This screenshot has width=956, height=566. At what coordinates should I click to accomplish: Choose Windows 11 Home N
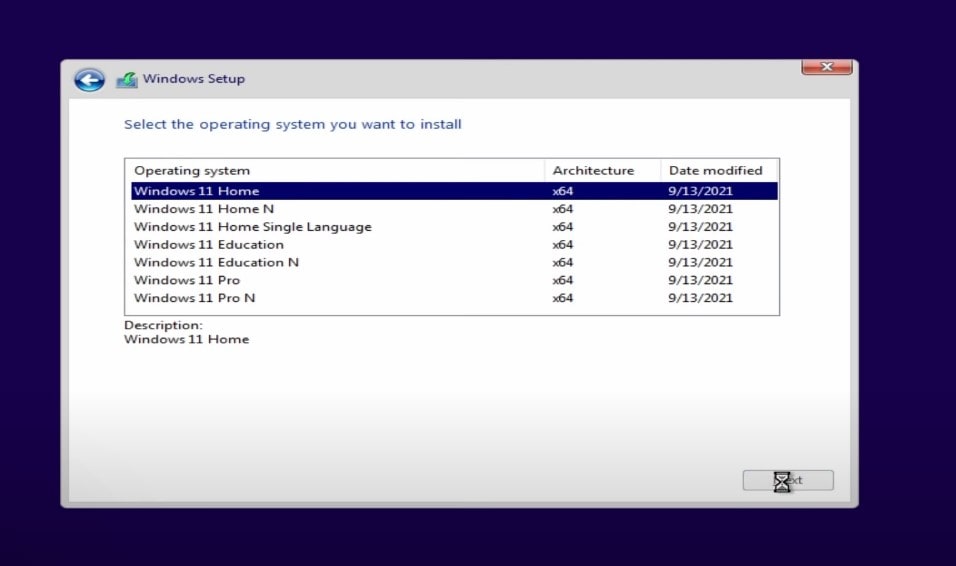[x=203, y=209]
